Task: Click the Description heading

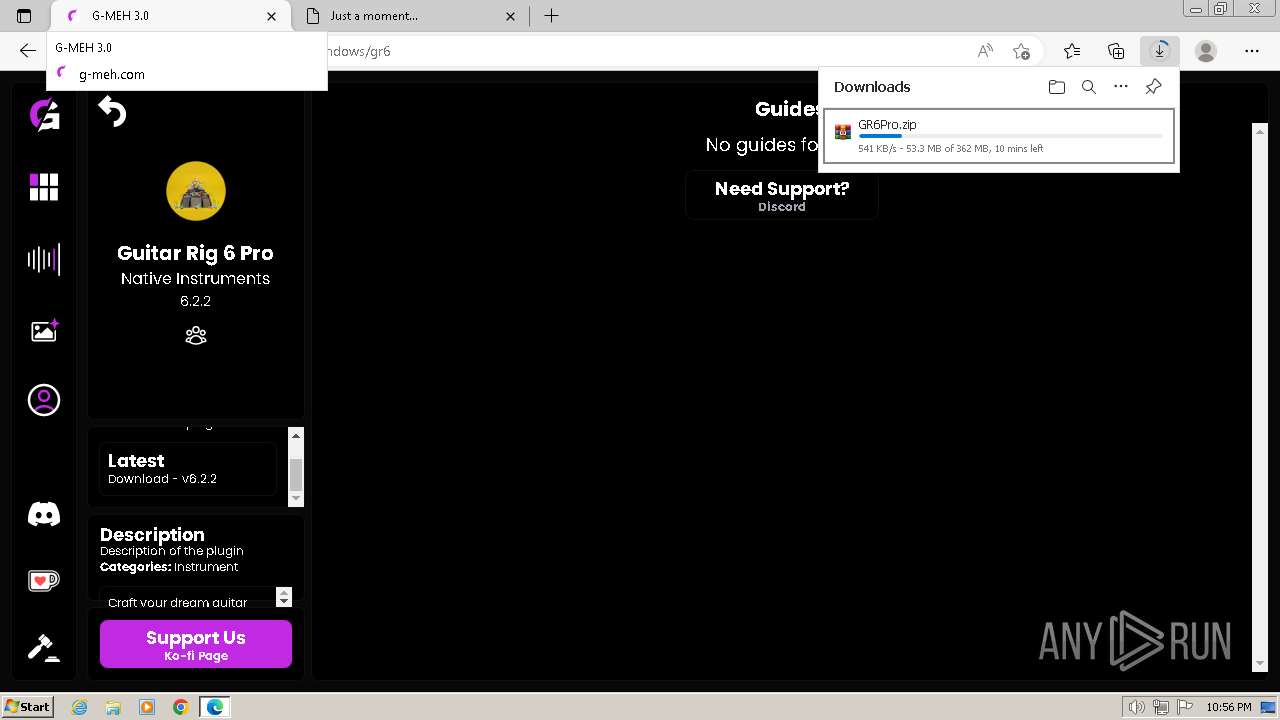Action: pyautogui.click(x=152, y=535)
